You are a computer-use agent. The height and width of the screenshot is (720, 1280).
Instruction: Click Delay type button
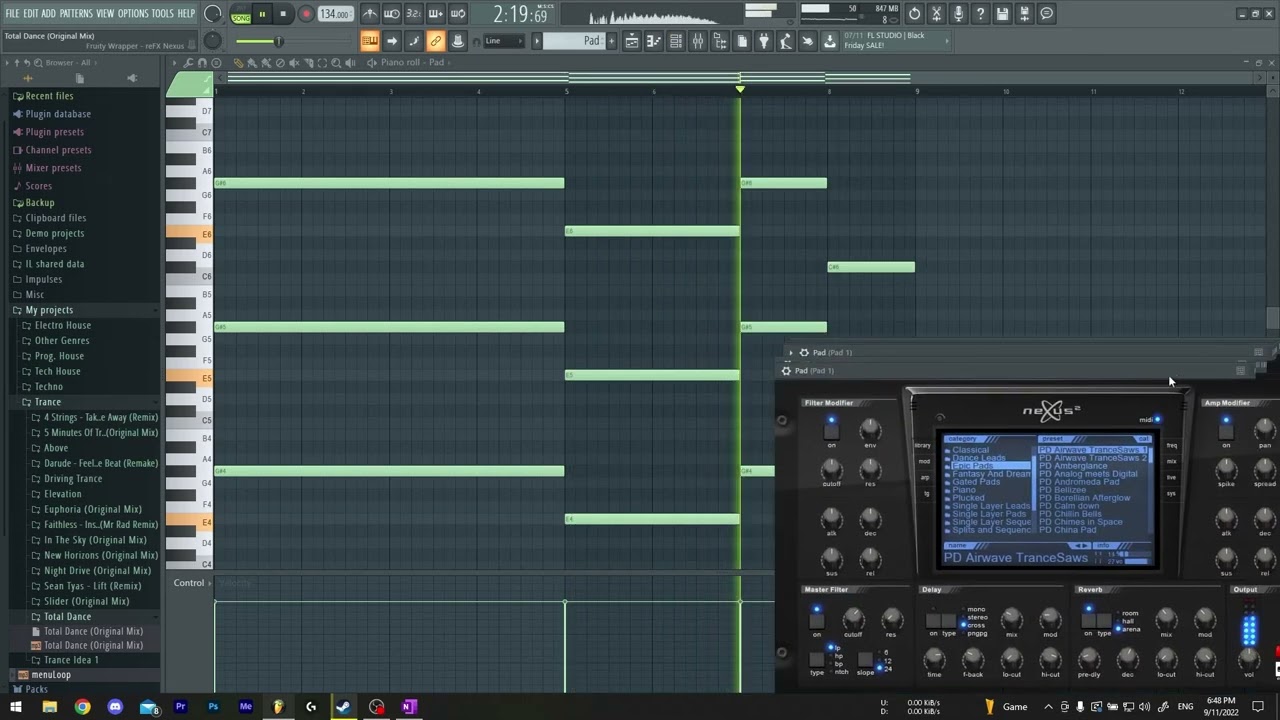point(948,620)
